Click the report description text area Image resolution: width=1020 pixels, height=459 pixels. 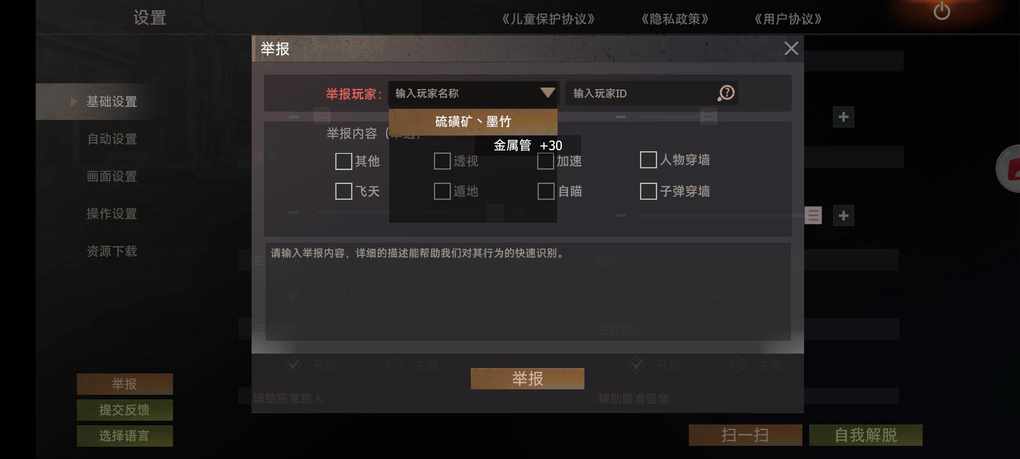click(x=528, y=291)
